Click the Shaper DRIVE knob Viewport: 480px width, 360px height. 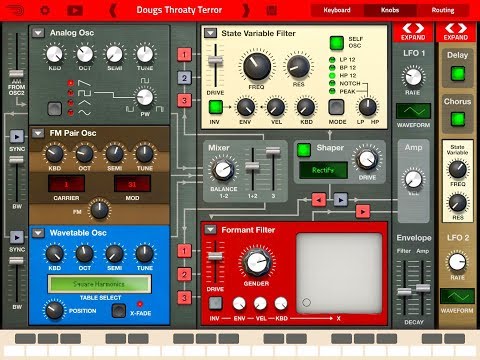(367, 159)
